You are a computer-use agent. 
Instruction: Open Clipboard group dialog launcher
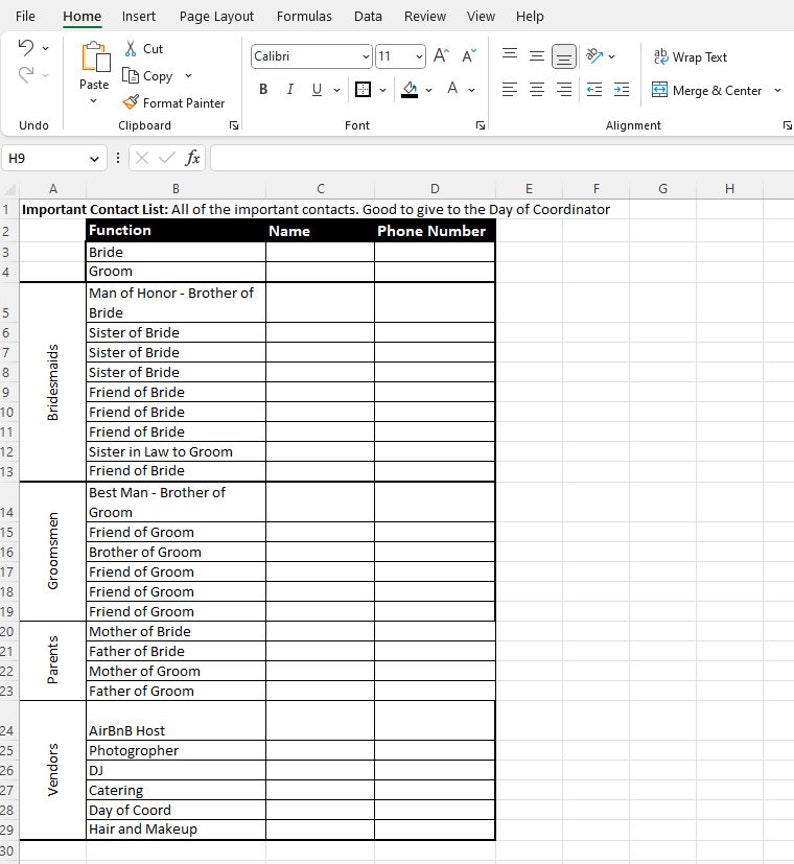point(234,126)
